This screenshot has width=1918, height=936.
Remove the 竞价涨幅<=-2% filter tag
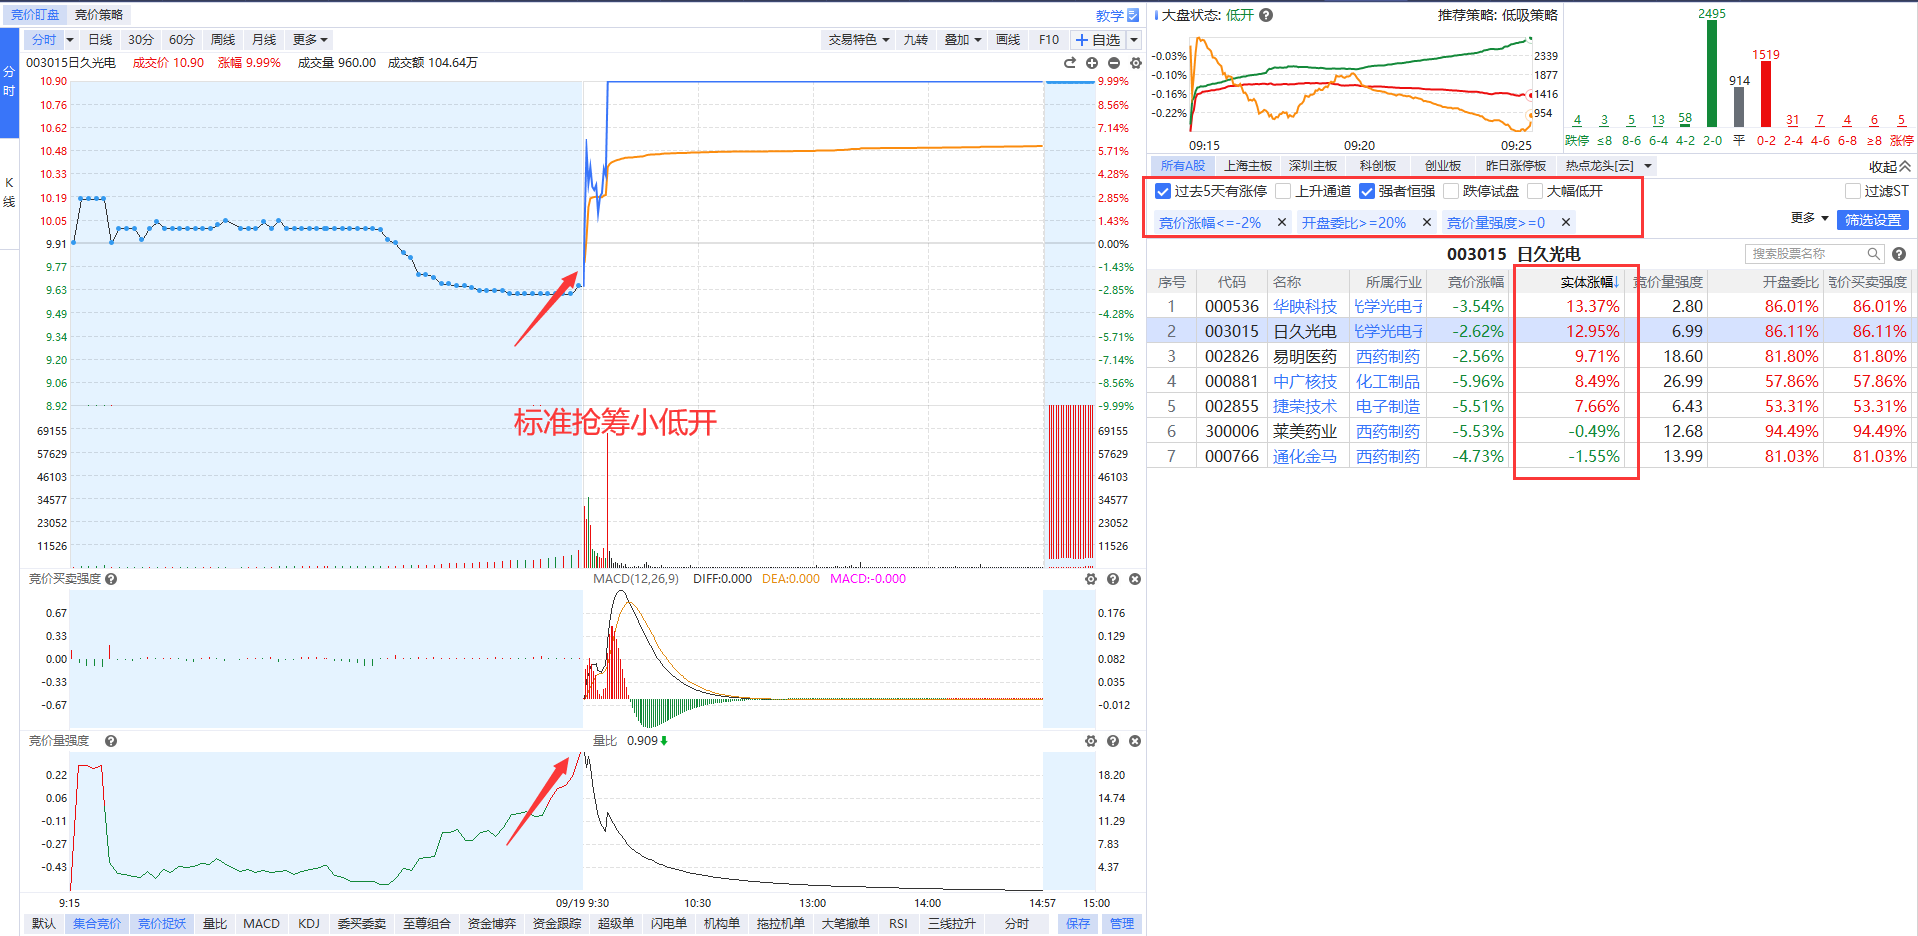(x=1282, y=222)
